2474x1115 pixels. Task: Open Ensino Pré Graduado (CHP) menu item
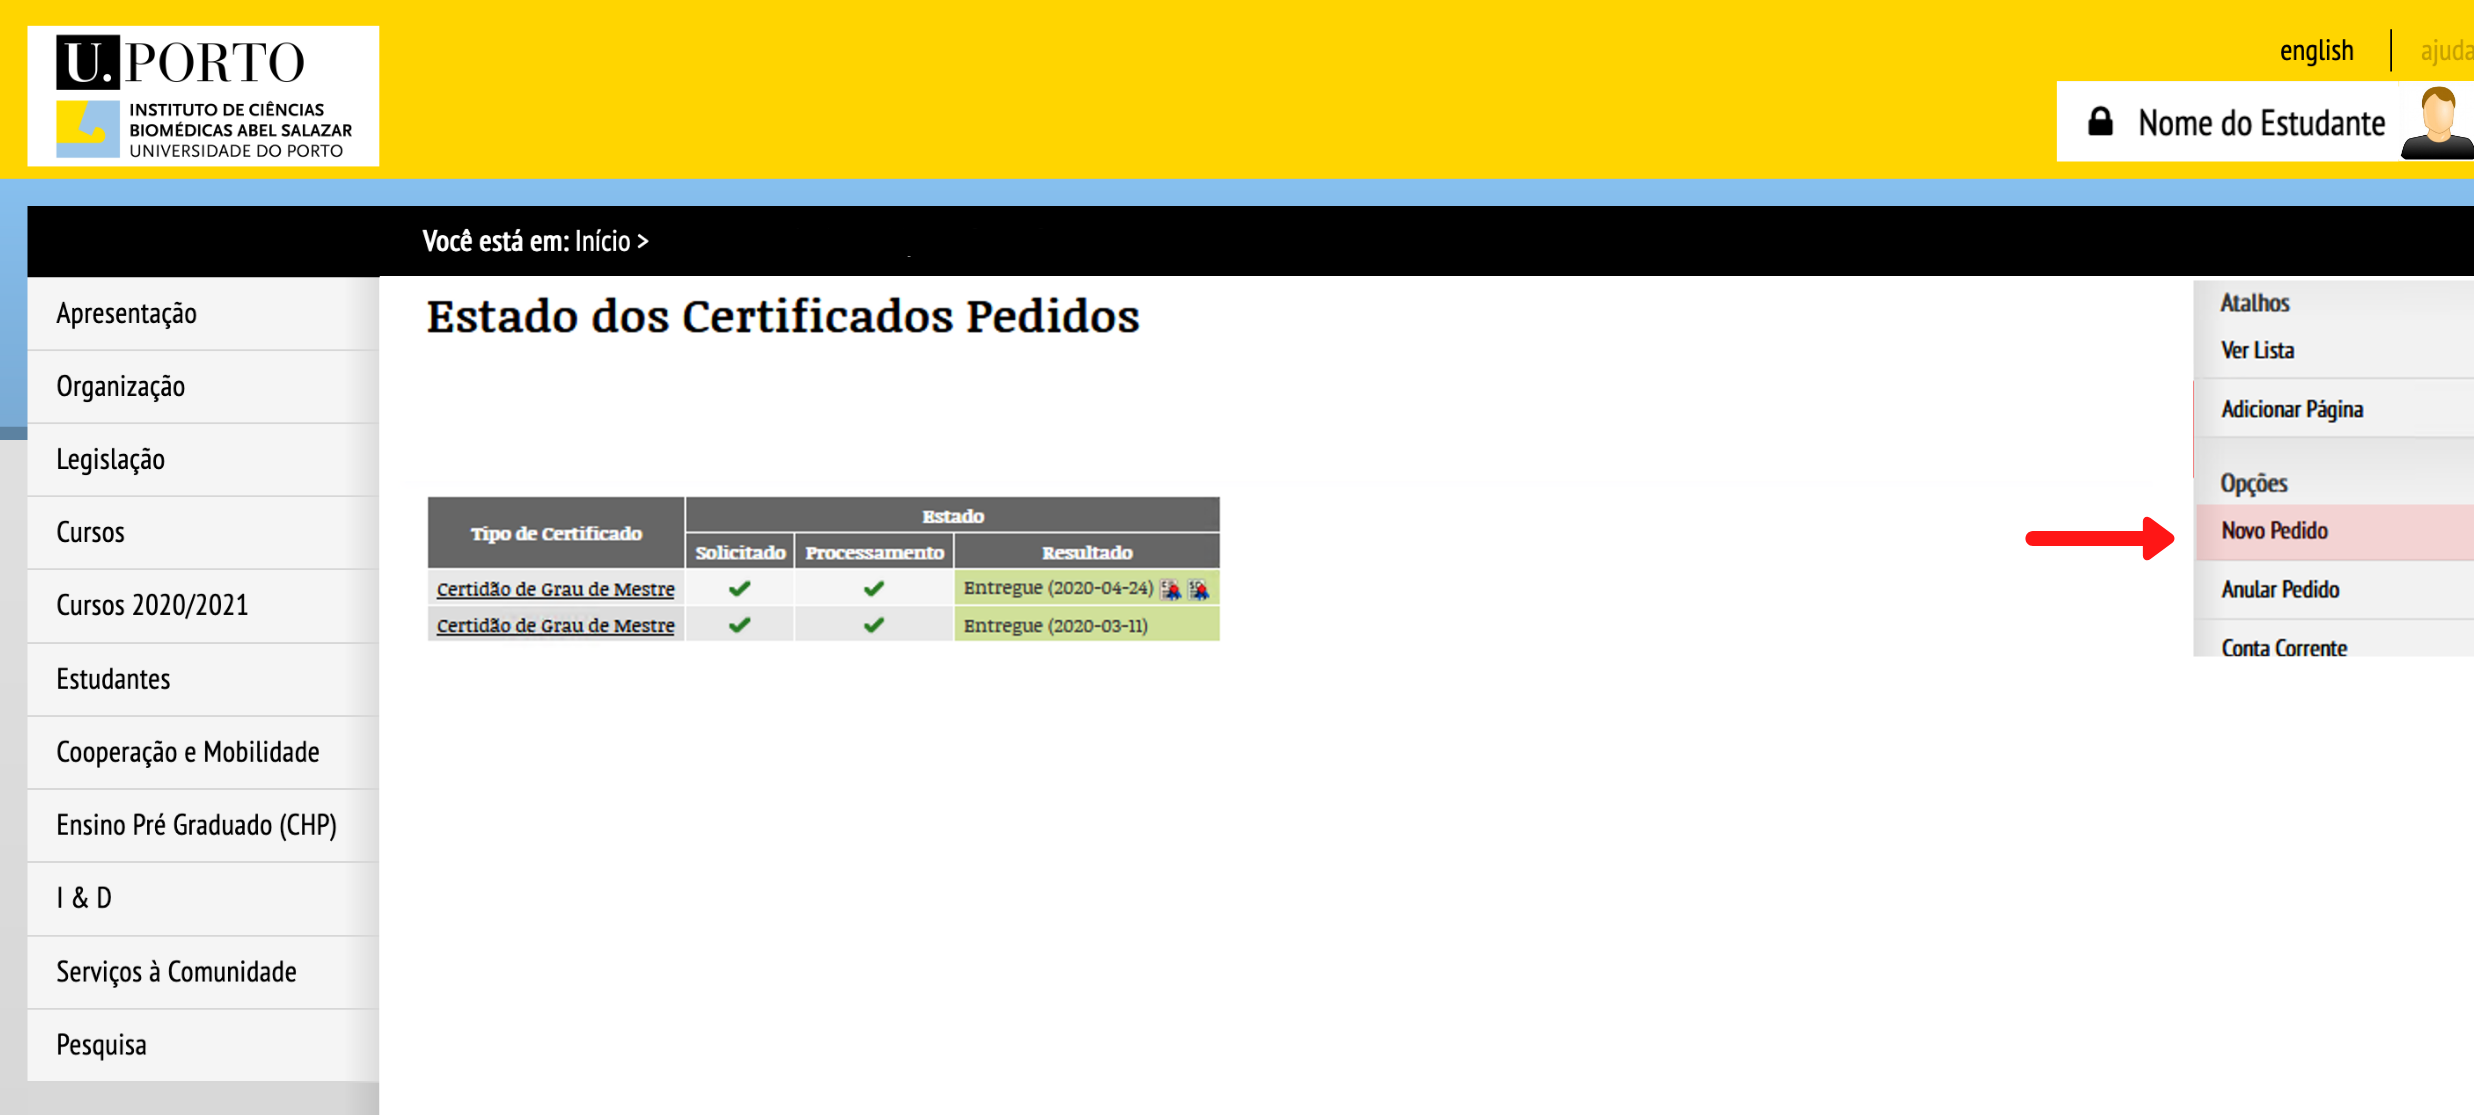pos(203,825)
